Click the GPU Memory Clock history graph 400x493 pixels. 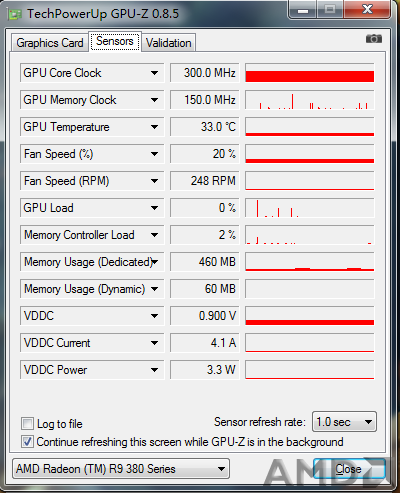[310, 100]
